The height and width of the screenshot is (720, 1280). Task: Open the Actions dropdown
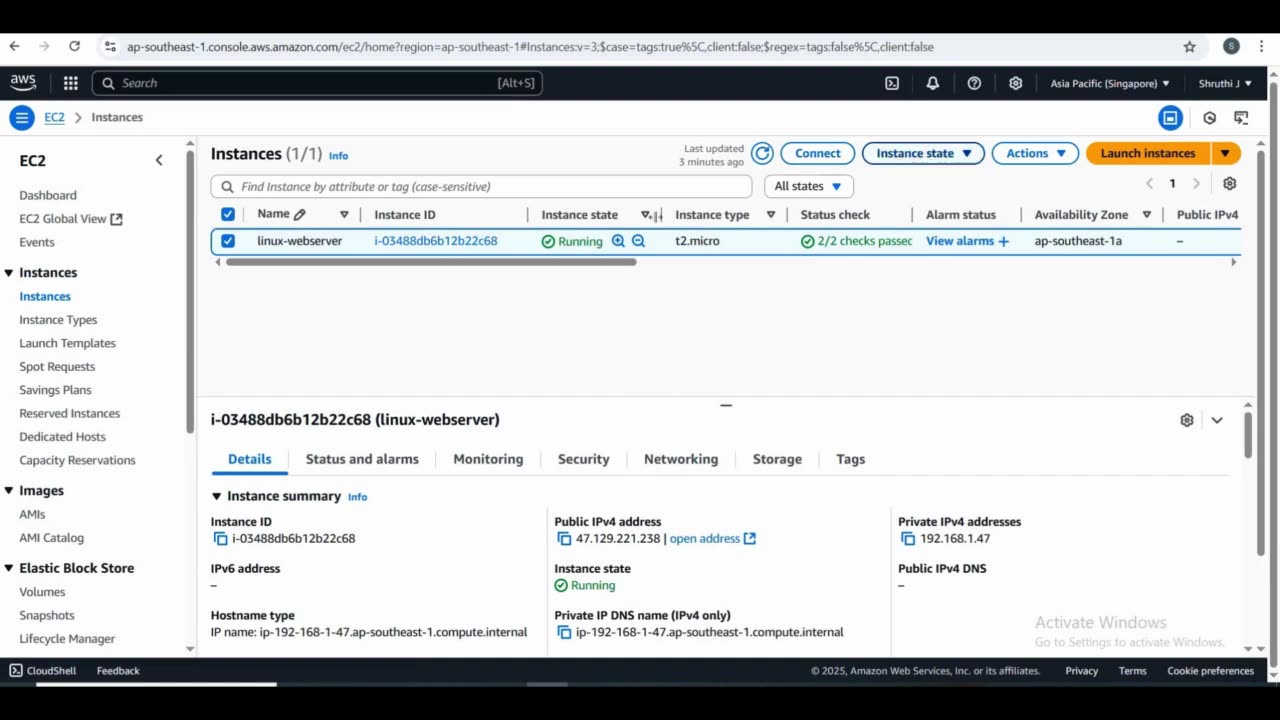tap(1036, 154)
